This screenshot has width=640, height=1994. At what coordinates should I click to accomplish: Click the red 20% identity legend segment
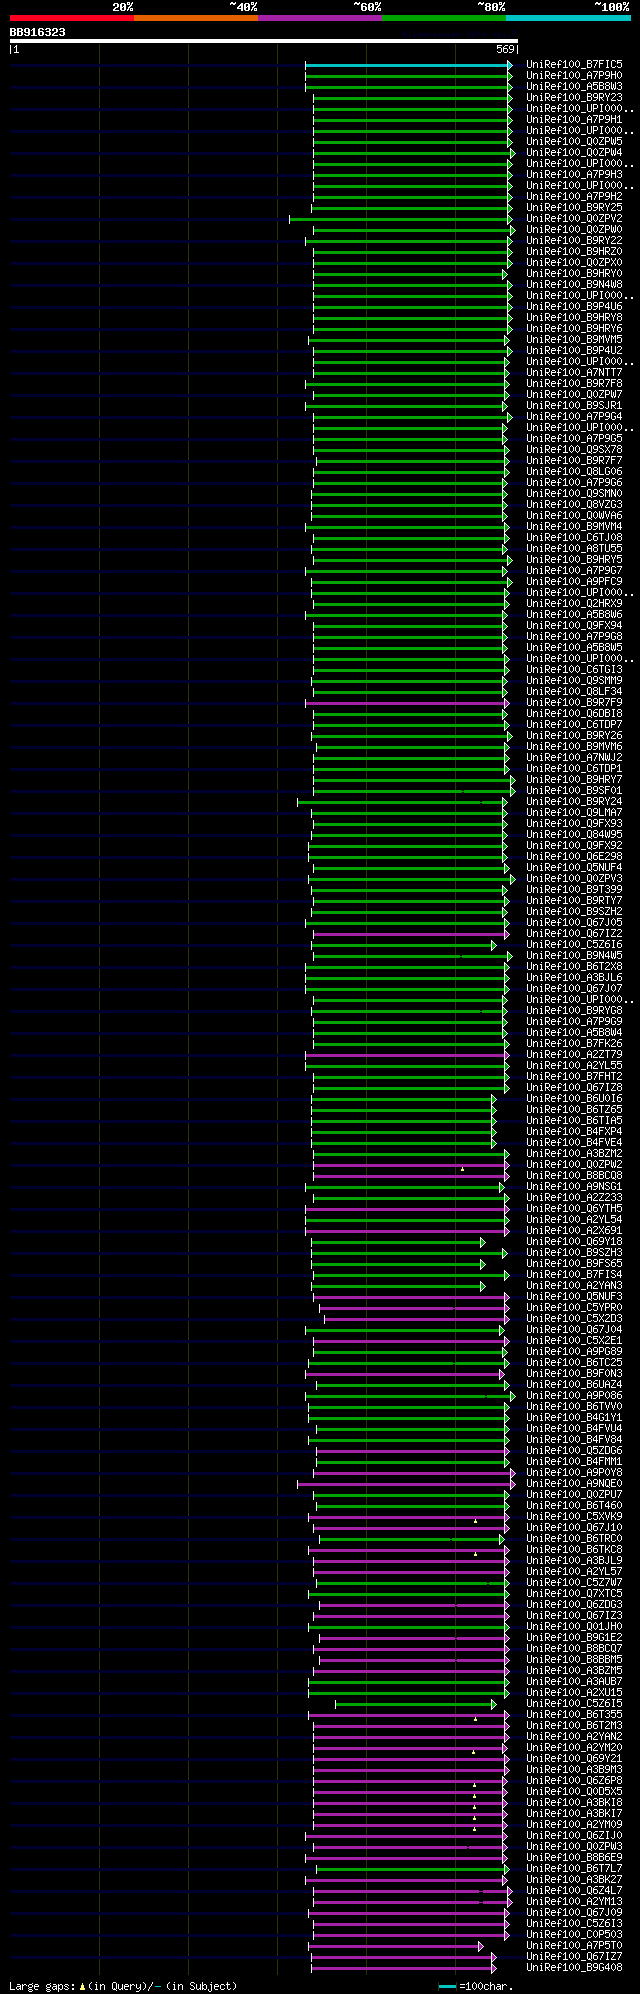tap(71, 18)
